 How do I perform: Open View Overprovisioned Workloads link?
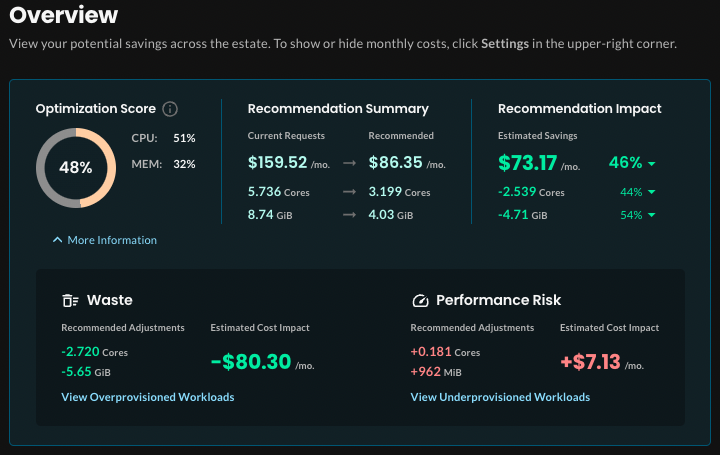(148, 397)
